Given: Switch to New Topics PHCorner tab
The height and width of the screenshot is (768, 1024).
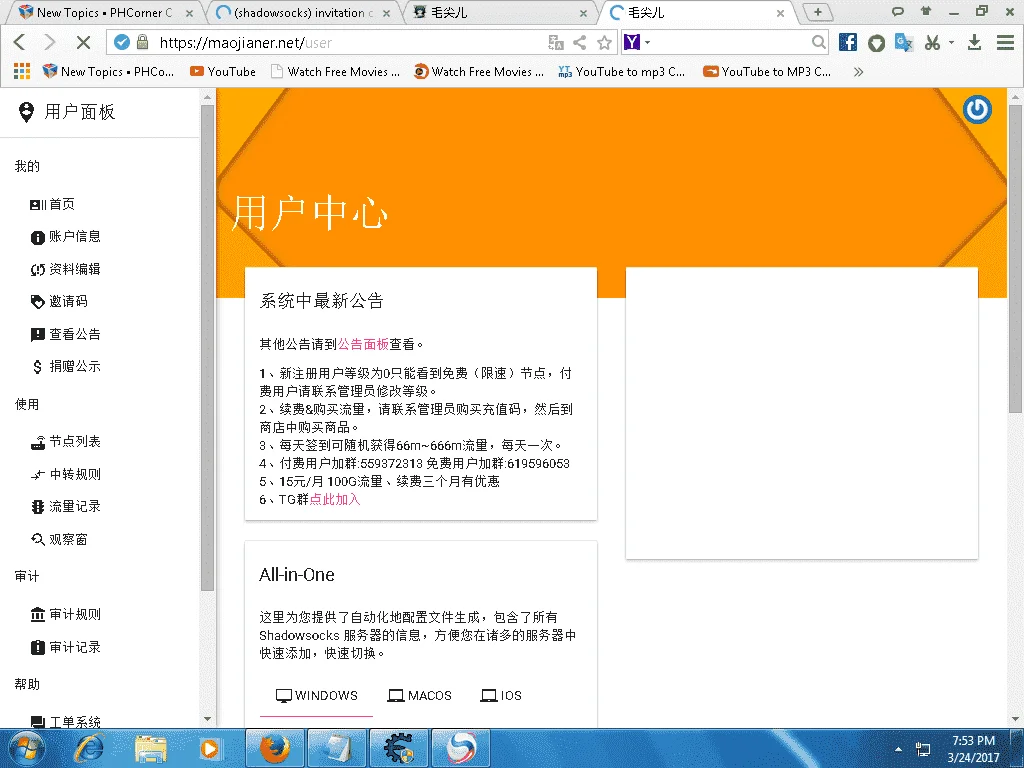Looking at the screenshot, I should click(x=103, y=12).
